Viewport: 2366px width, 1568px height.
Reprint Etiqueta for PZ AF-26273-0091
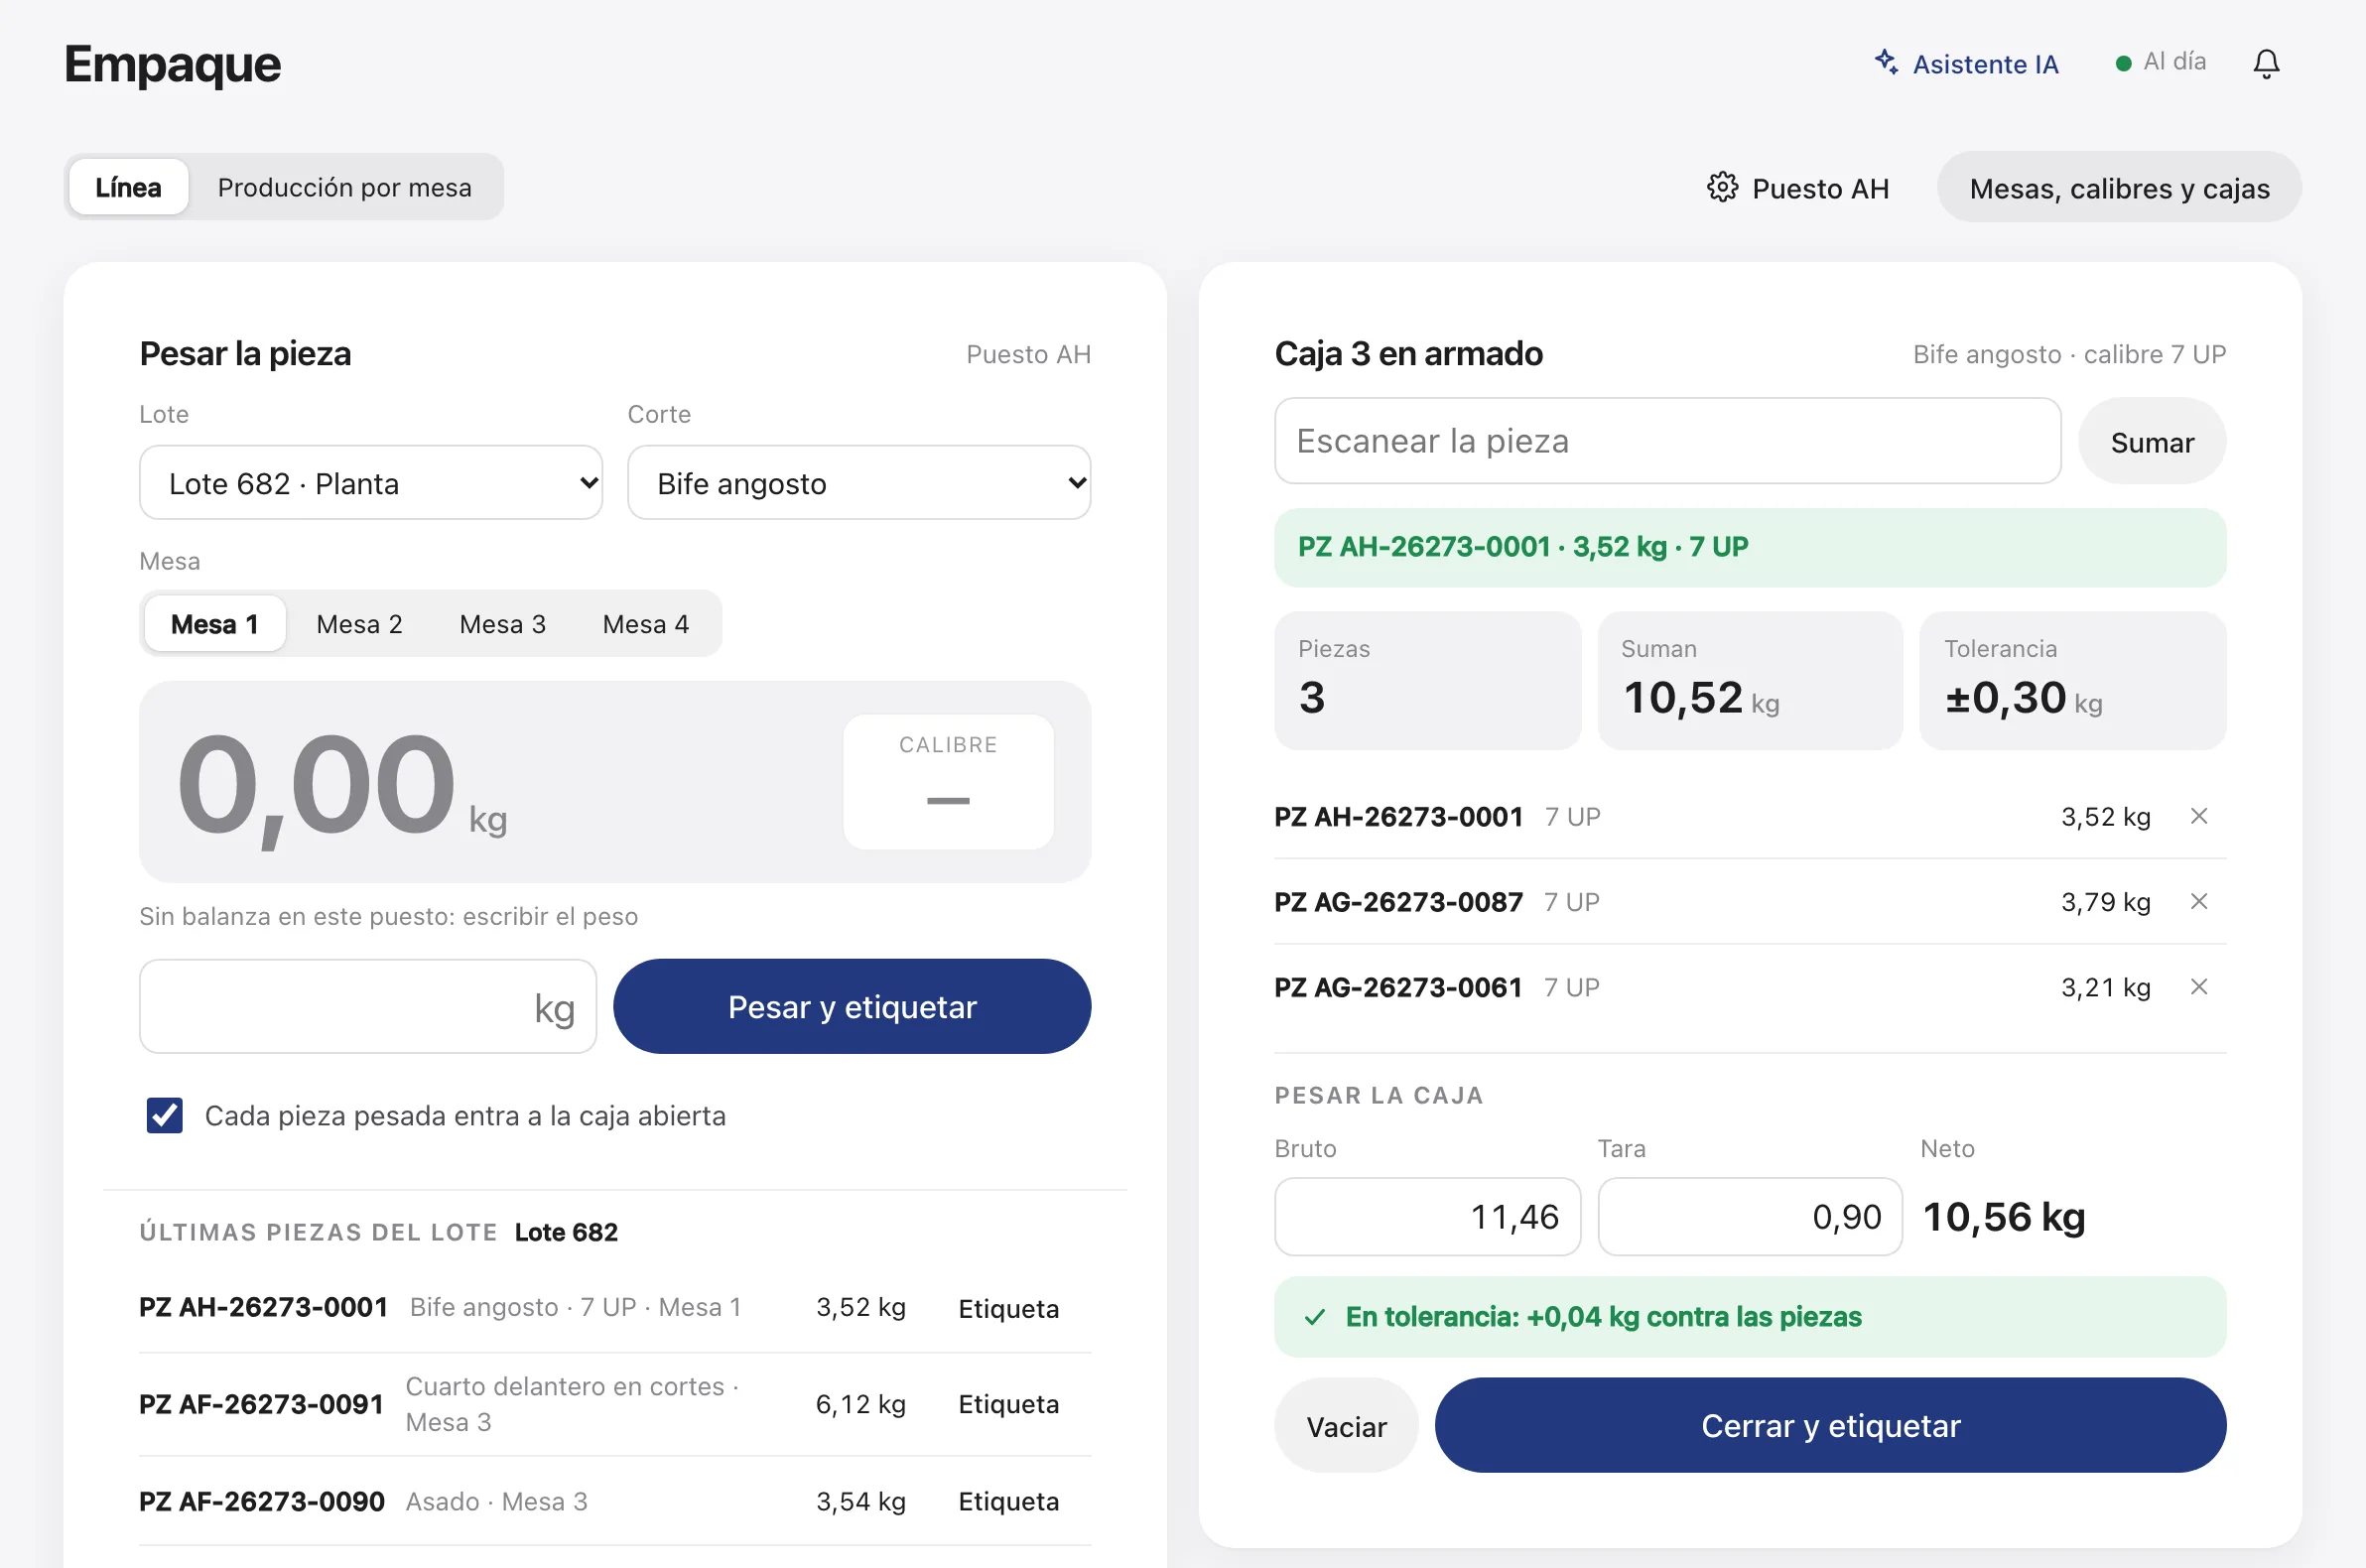pos(1008,1404)
